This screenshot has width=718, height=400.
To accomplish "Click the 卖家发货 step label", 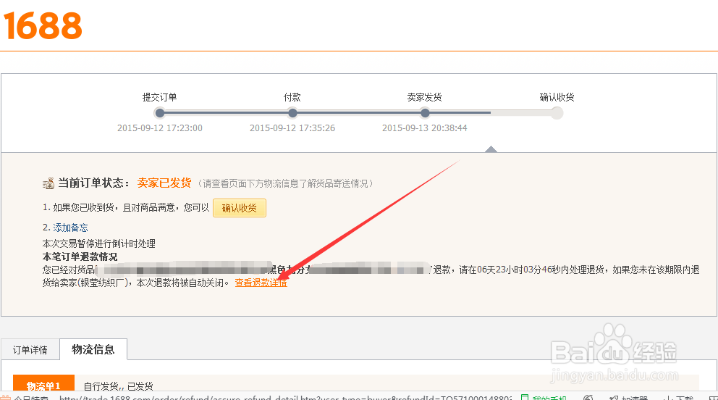I will [424, 97].
